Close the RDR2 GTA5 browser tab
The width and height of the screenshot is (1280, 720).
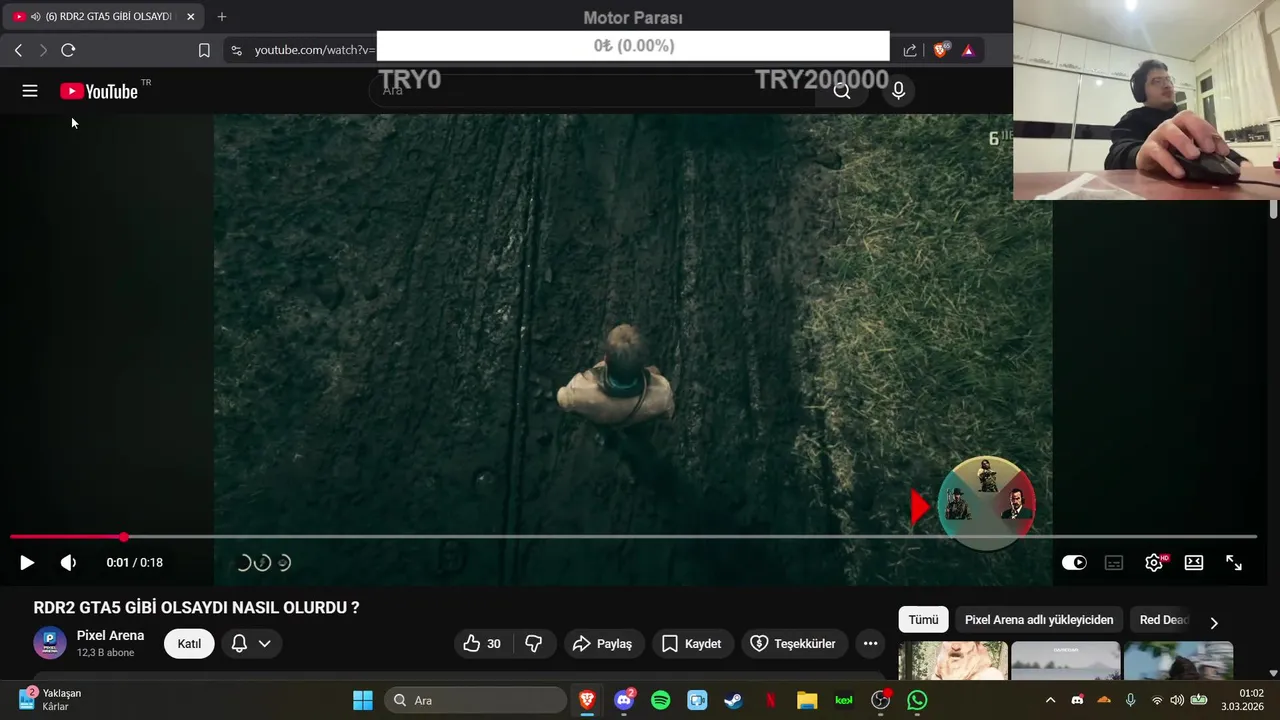[191, 17]
